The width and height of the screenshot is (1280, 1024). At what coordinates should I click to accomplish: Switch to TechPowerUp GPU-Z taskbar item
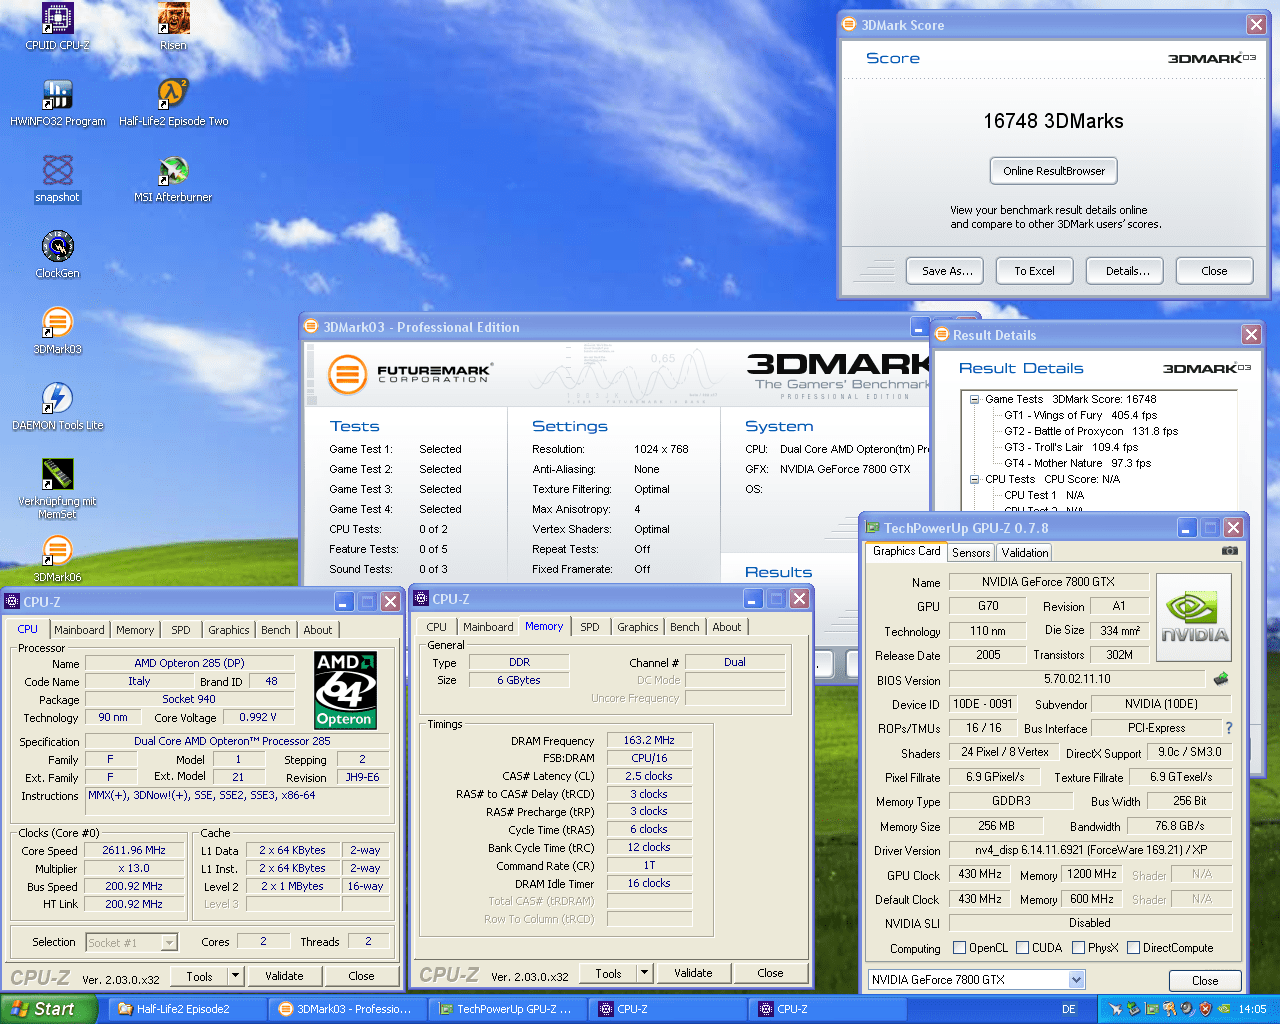(506, 1009)
